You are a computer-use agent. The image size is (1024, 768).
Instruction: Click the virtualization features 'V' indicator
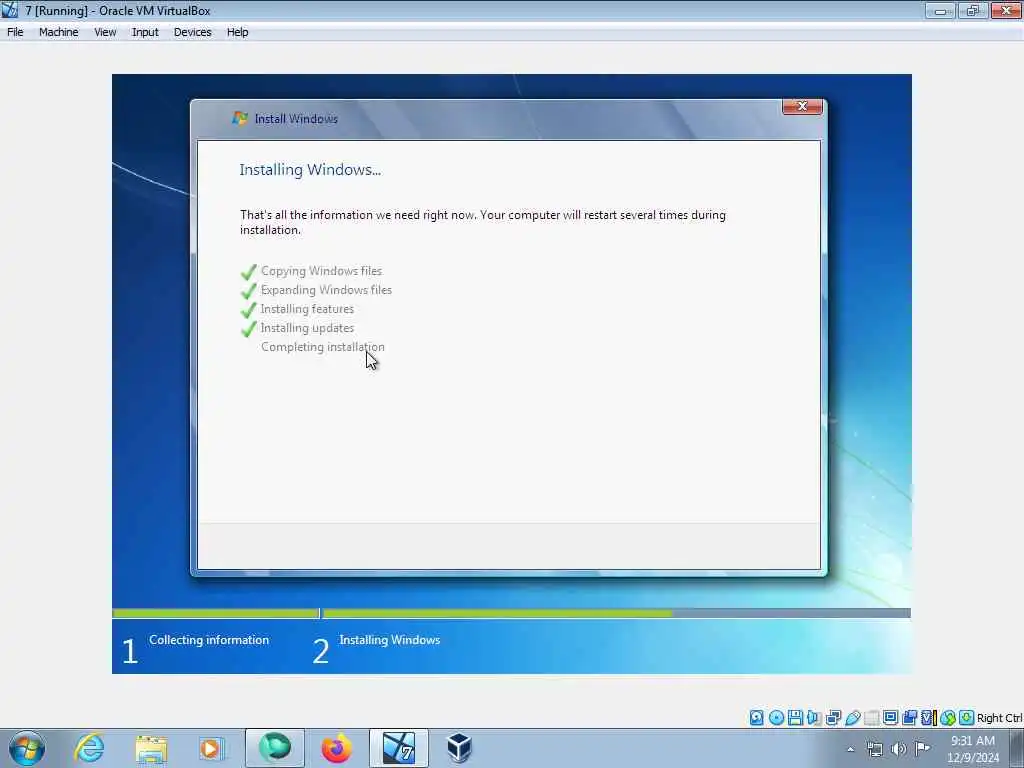coord(928,718)
